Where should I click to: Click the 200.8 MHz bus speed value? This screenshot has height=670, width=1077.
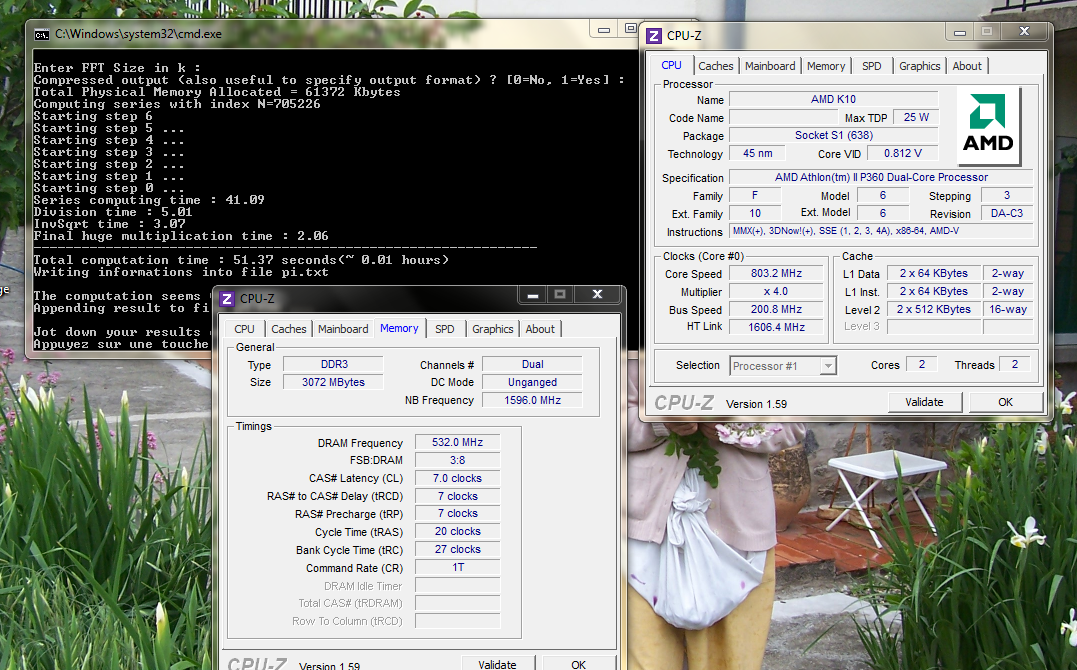(776, 309)
